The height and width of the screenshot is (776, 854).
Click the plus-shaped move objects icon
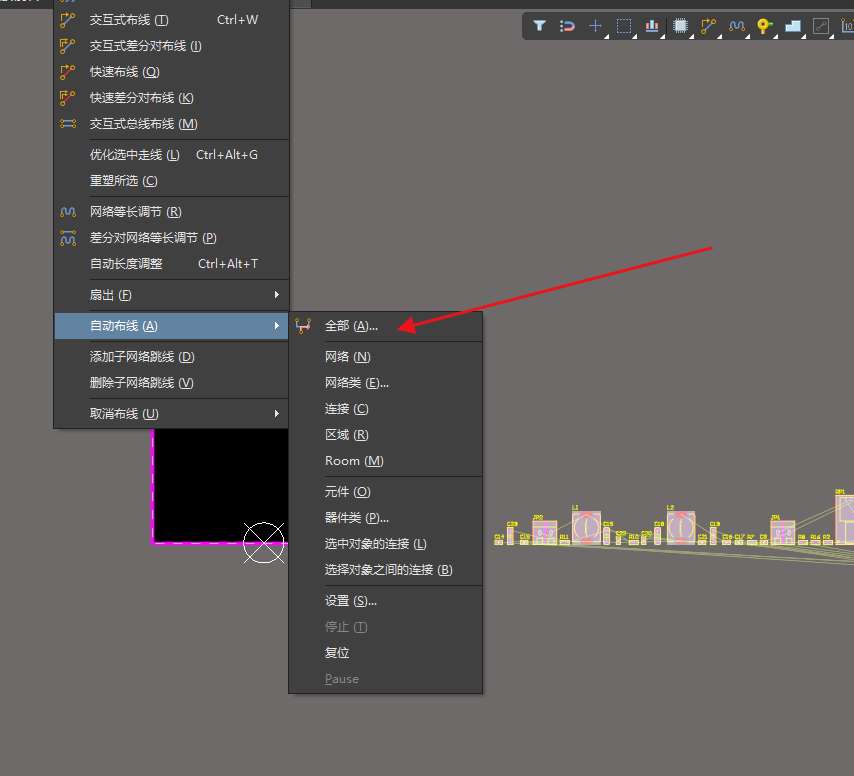595,26
